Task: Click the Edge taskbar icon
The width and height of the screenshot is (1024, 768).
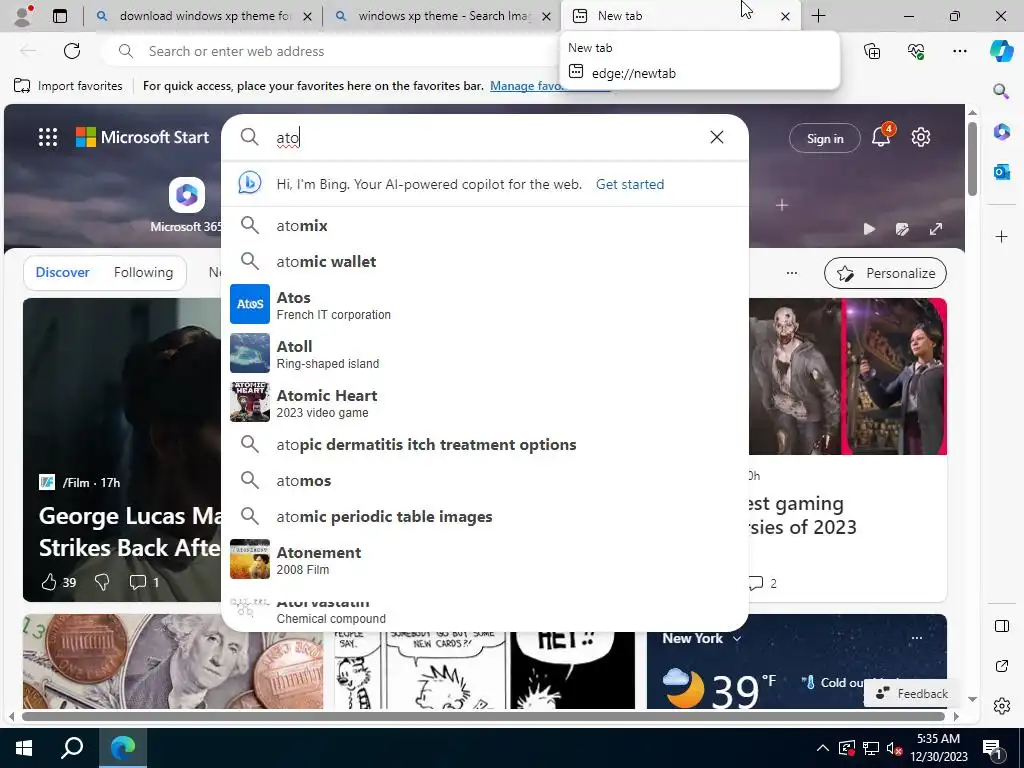Action: pos(123,748)
